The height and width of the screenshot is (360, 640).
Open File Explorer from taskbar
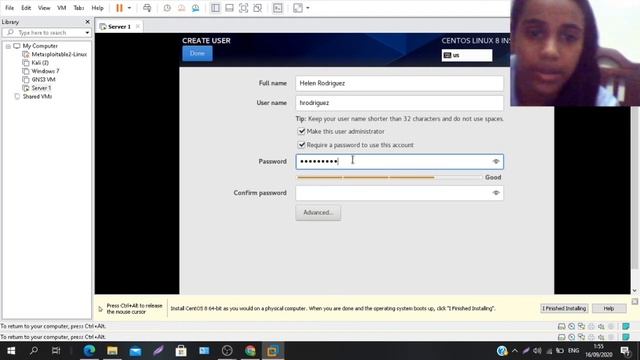pos(112,351)
